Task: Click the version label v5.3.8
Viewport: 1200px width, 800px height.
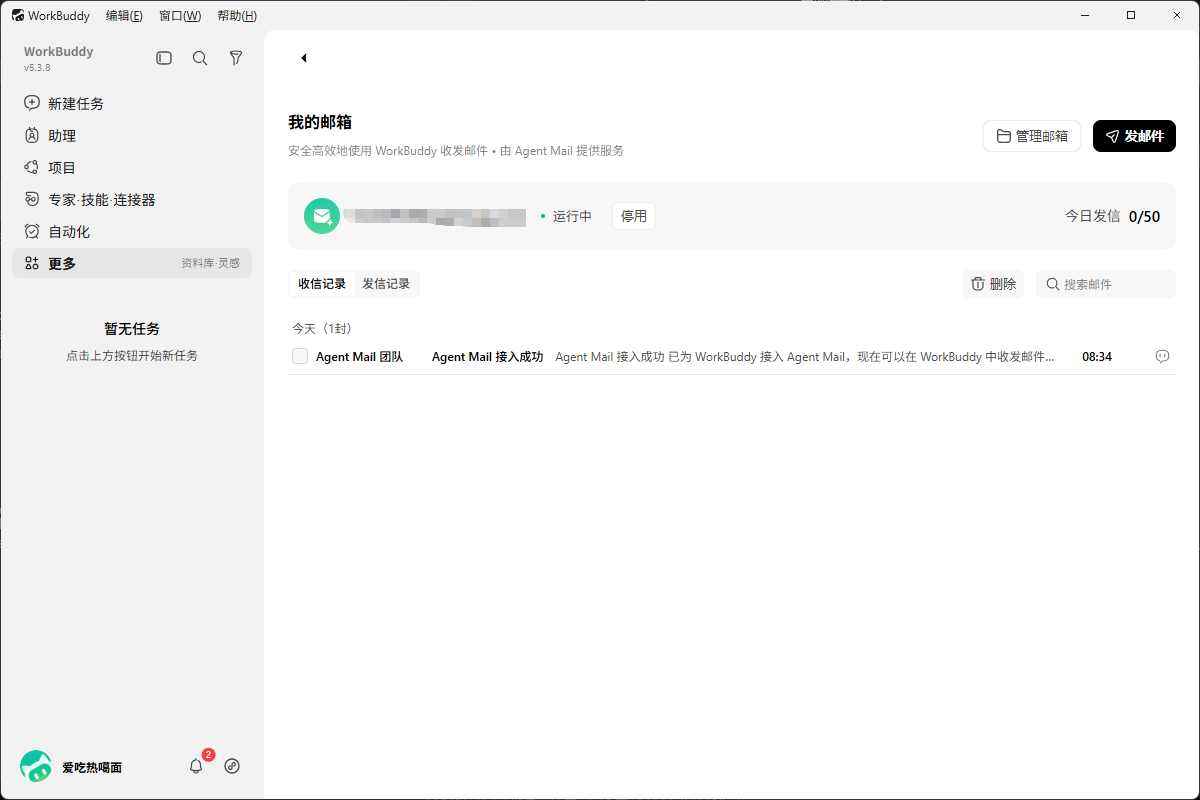Action: click(x=37, y=68)
